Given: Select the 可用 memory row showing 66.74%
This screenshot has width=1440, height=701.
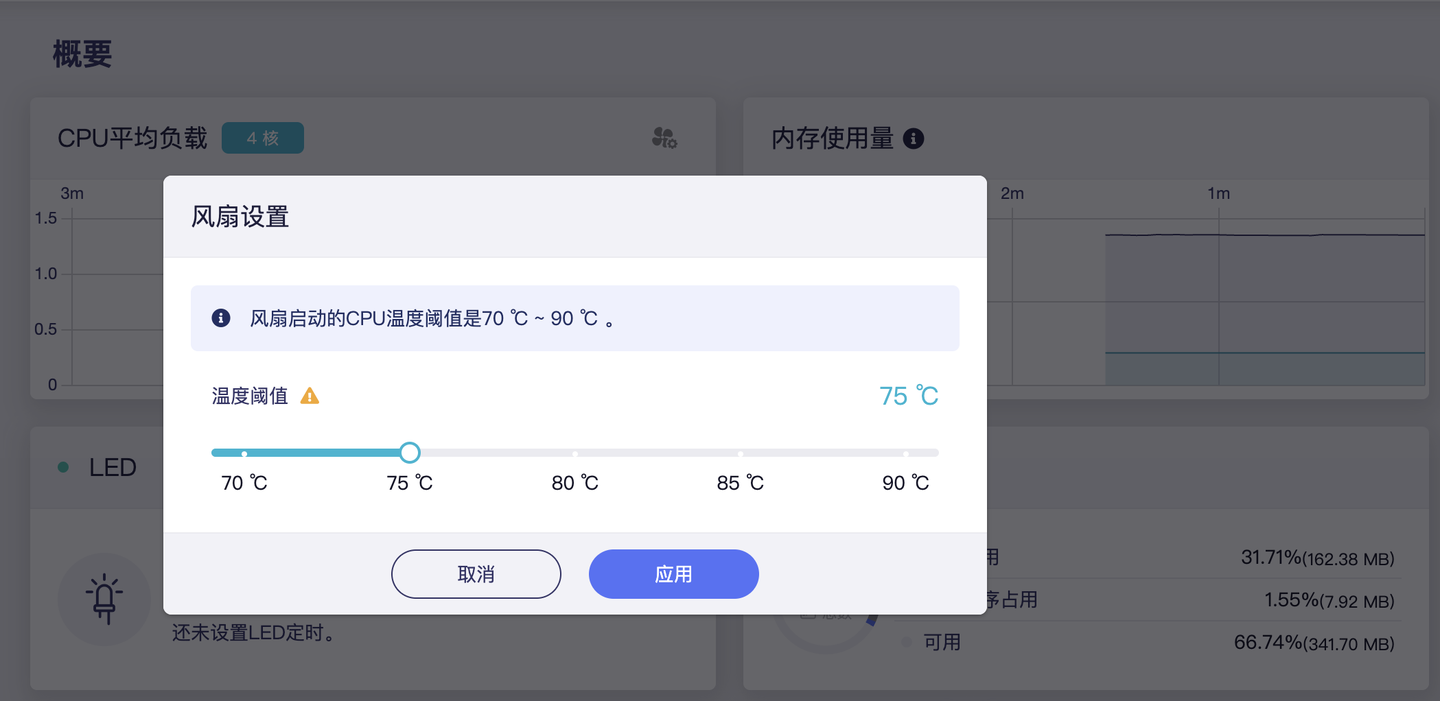Looking at the screenshot, I should 1150,642.
